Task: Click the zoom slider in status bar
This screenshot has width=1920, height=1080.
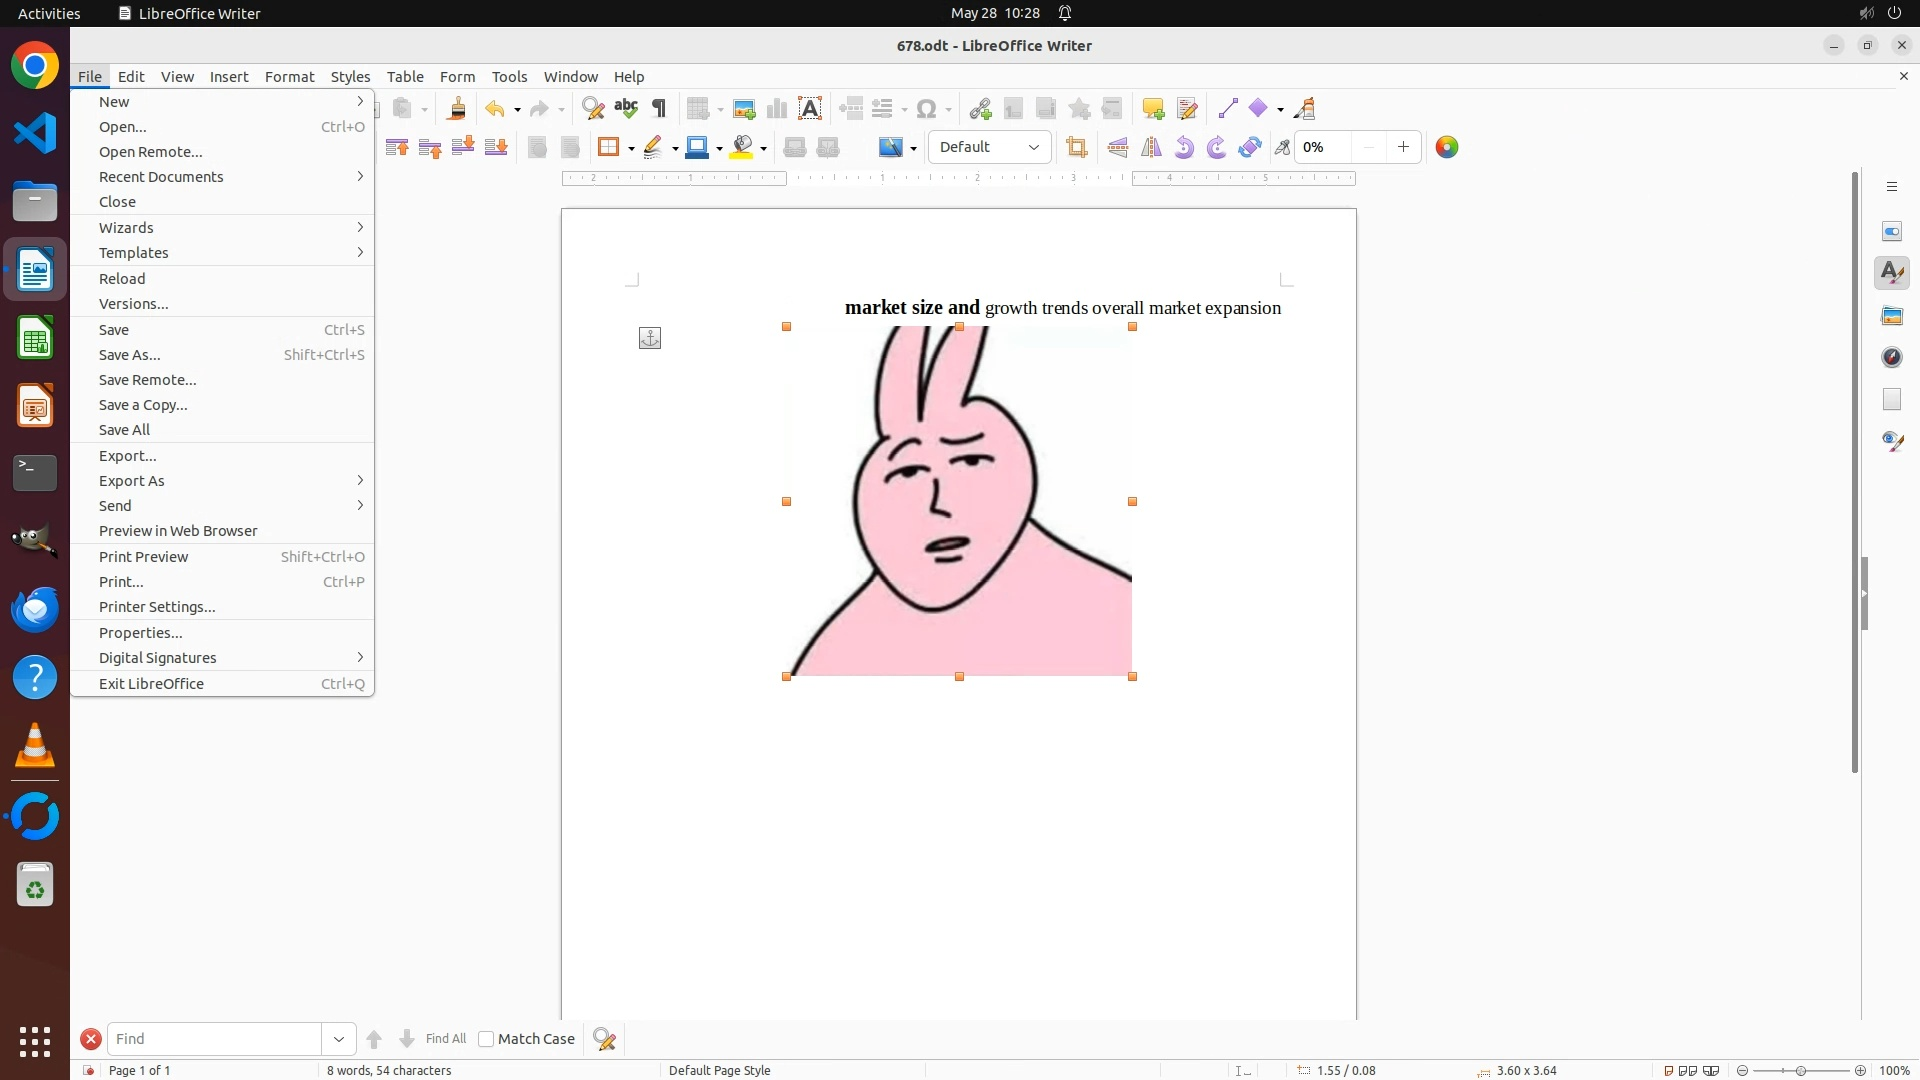Action: click(x=1801, y=1070)
